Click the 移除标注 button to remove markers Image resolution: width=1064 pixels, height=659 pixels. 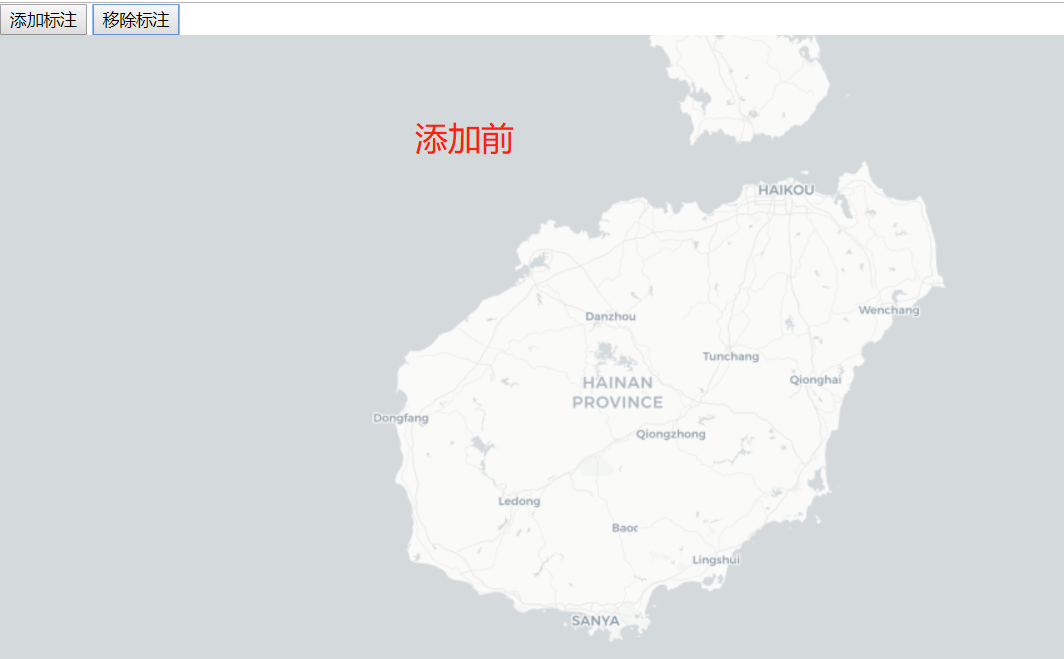[x=135, y=18]
